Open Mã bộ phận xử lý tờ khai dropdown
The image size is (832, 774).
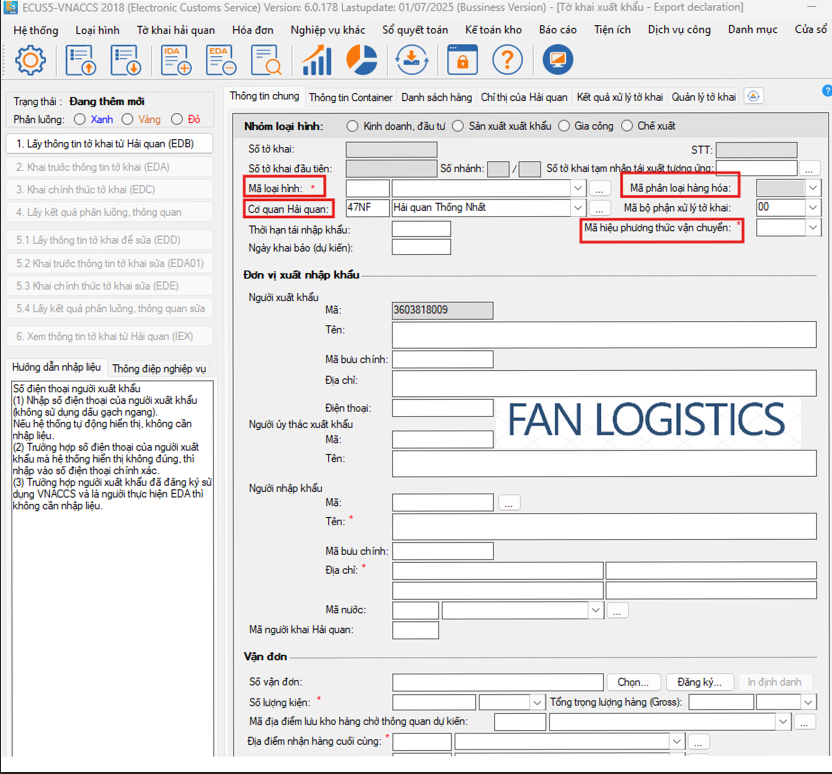coord(813,208)
